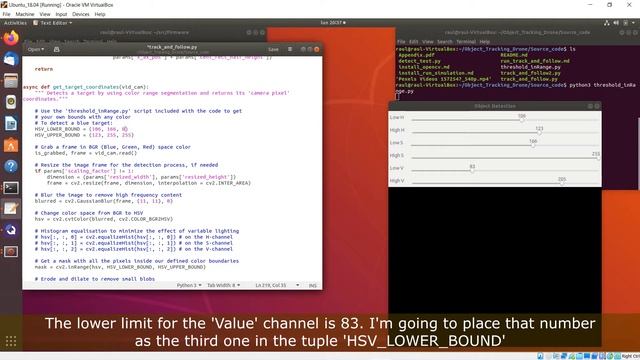Open the bottom dock application with red icon
Screen dimensions: 640x360
[11, 251]
